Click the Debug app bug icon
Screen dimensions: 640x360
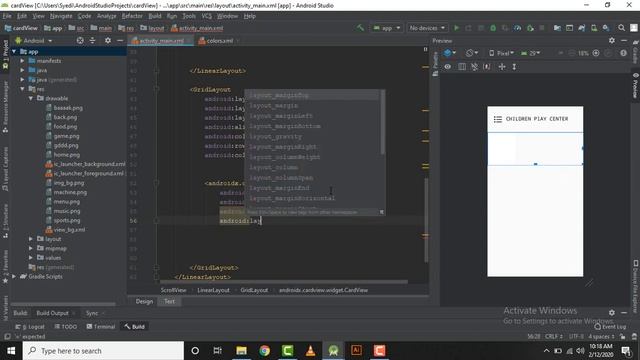click(493, 28)
